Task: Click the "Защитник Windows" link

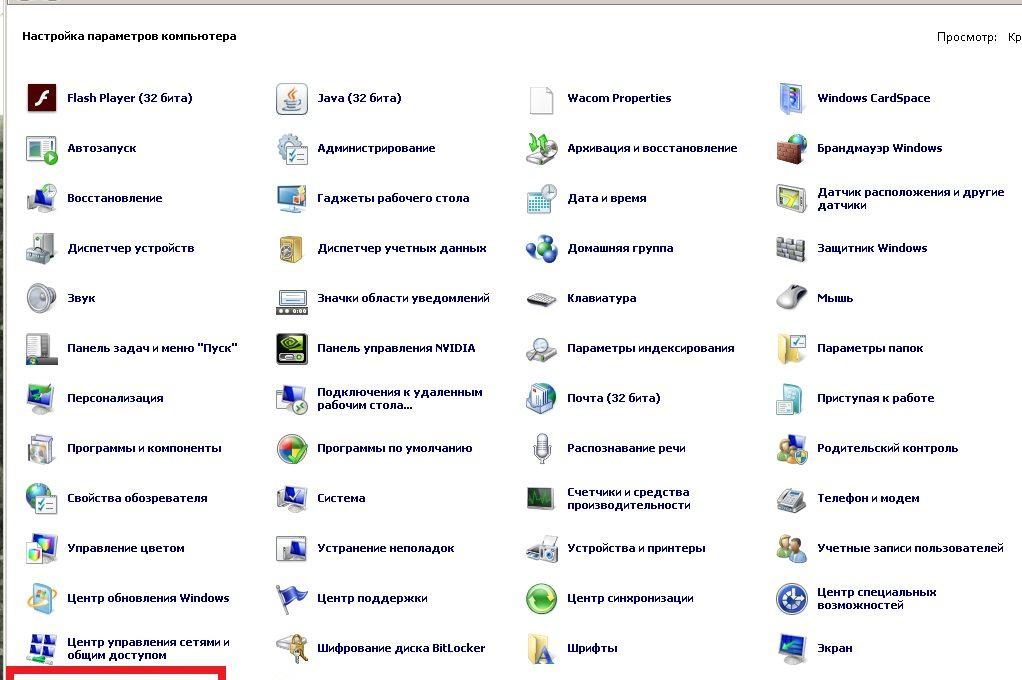Action: (x=872, y=248)
